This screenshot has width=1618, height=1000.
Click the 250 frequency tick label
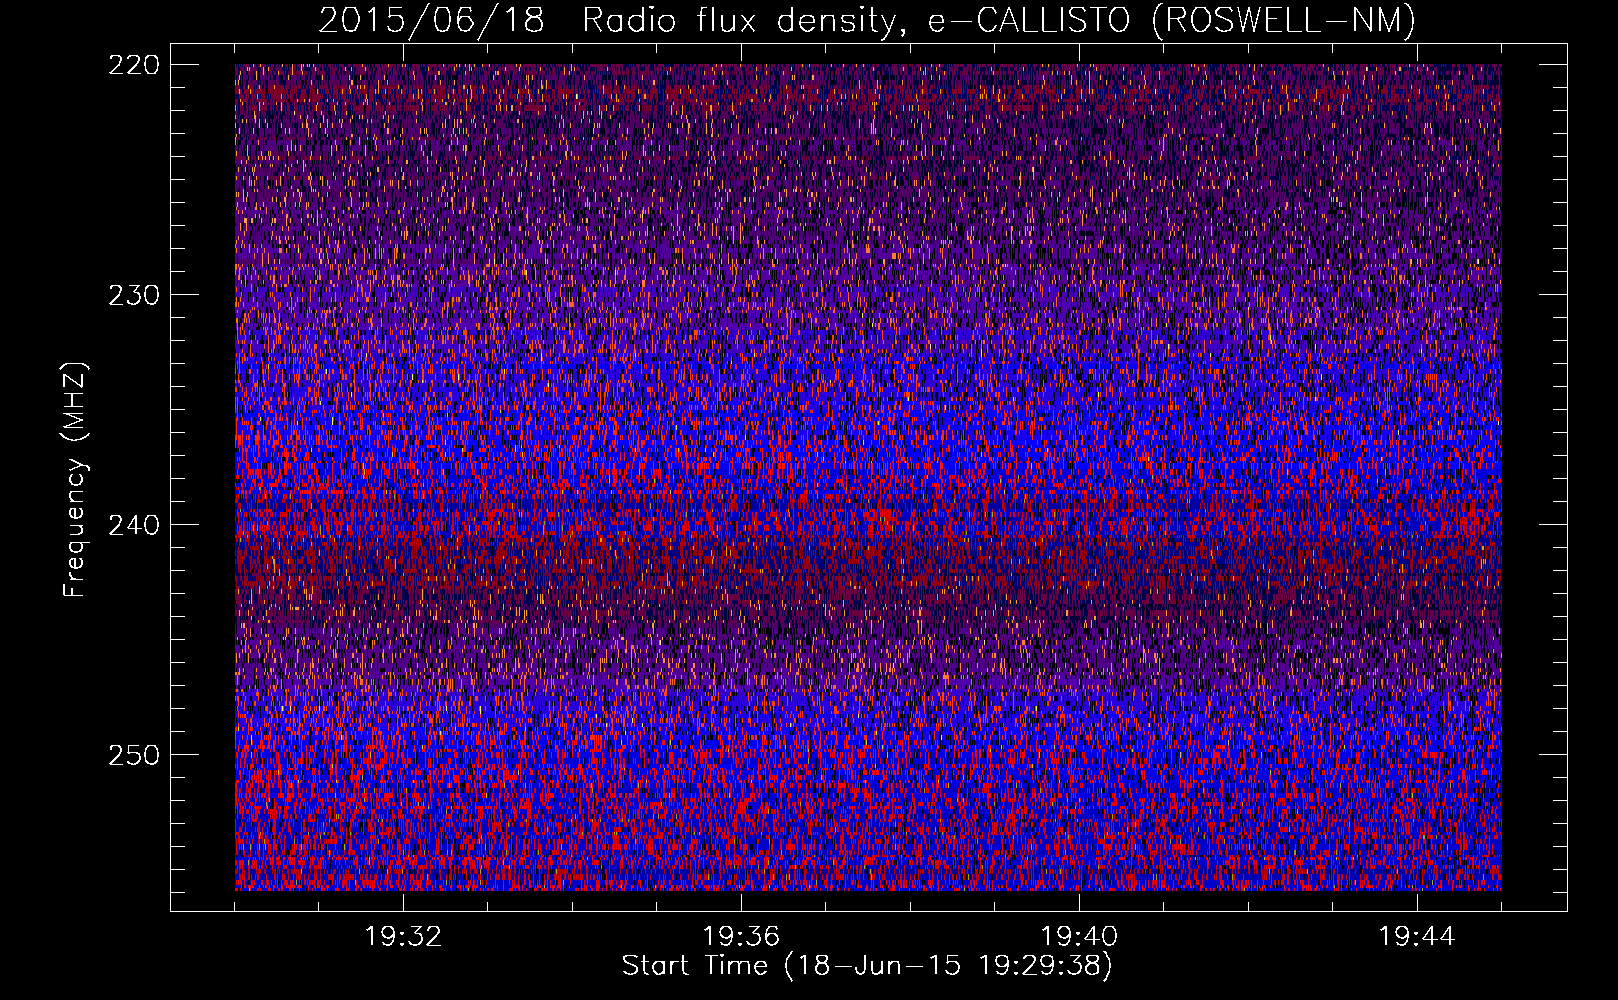(132, 755)
